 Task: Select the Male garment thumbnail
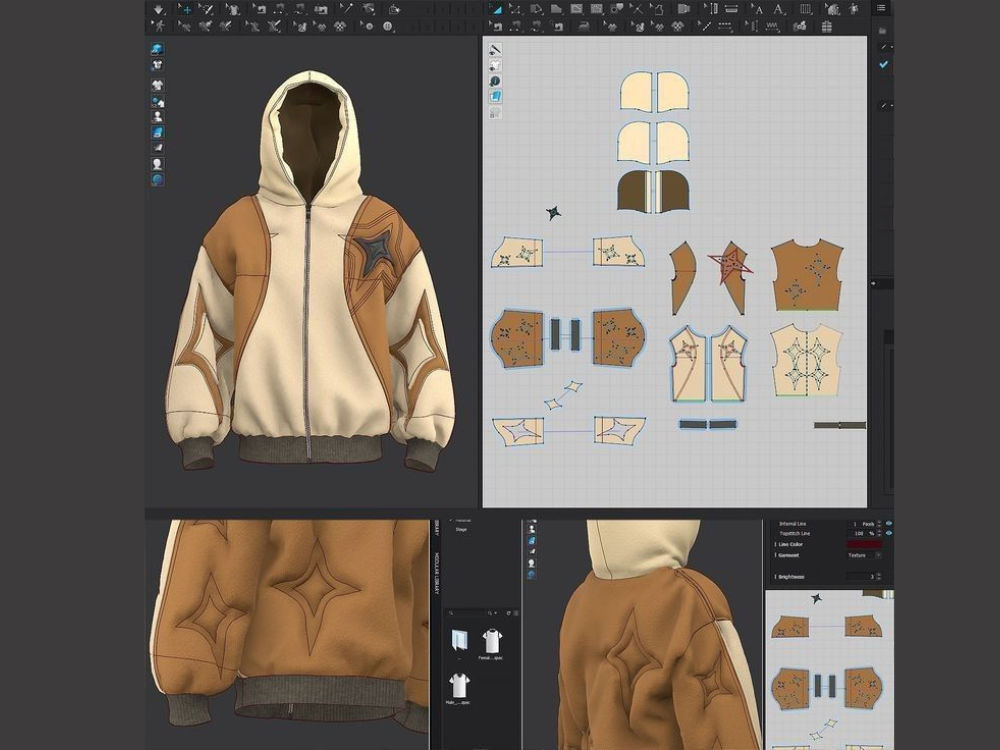(x=460, y=685)
